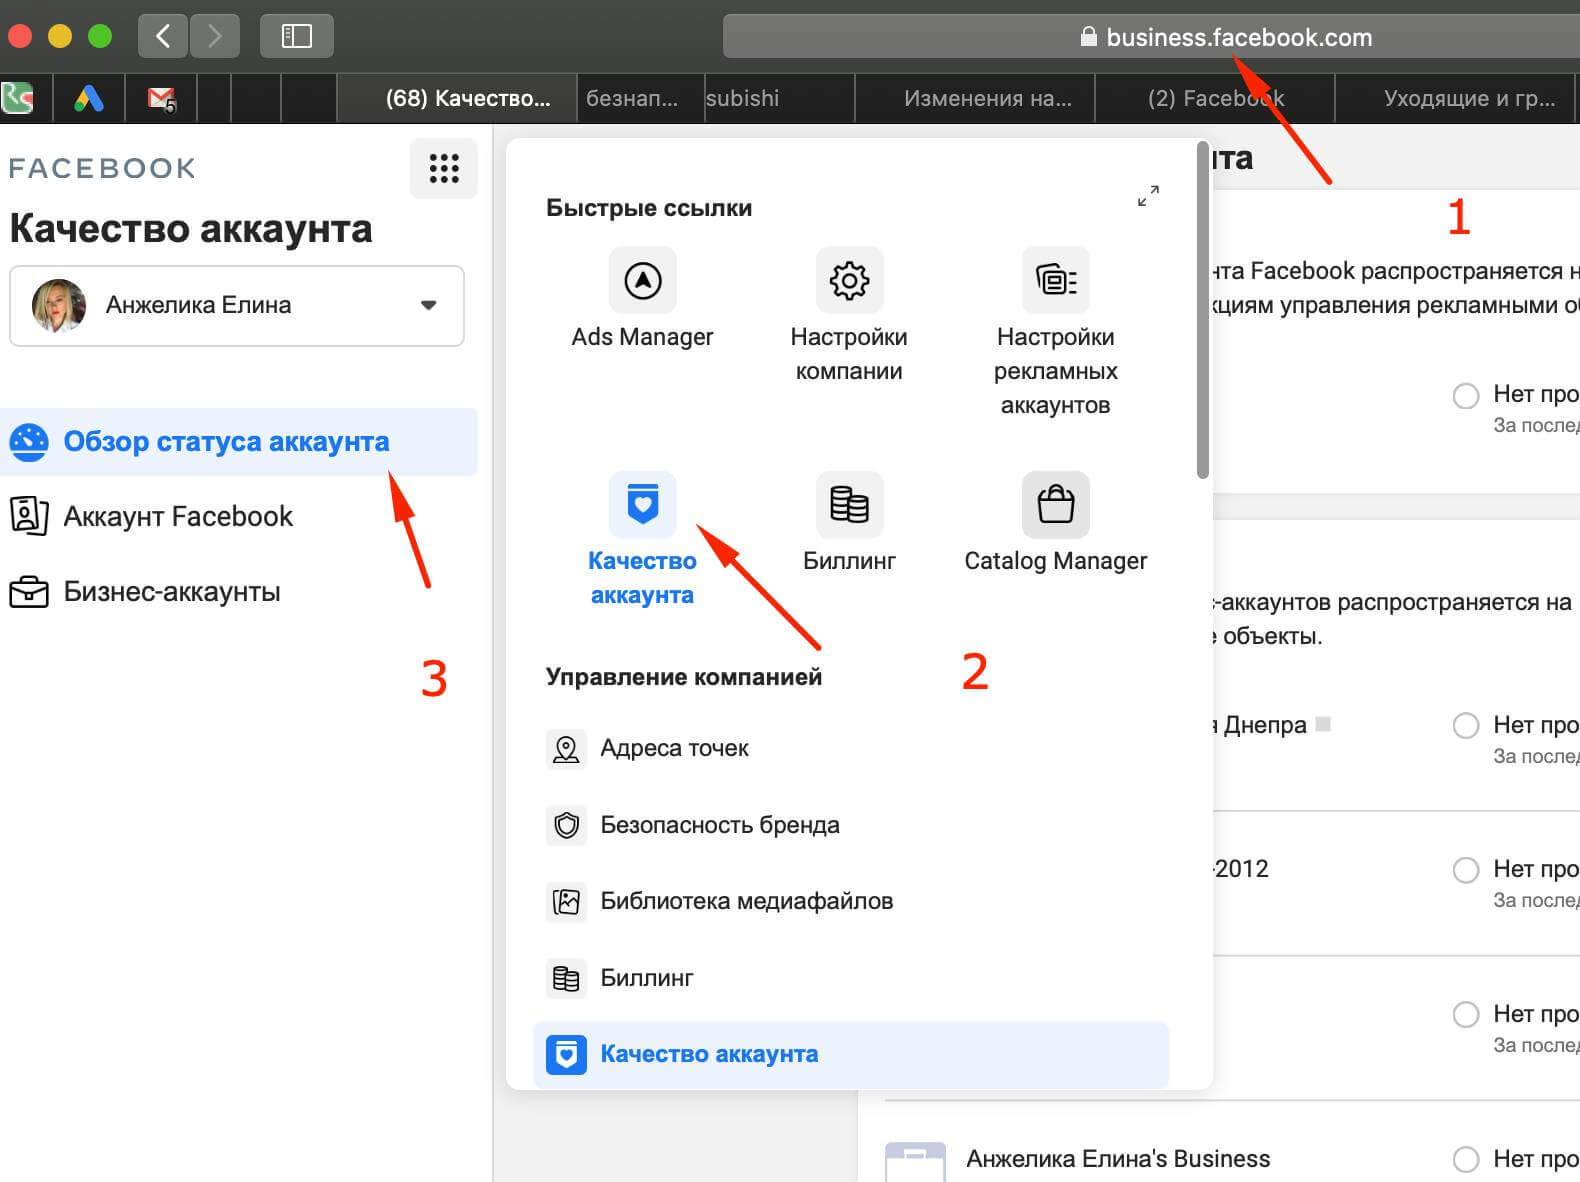The height and width of the screenshot is (1182, 1580).
Task: Click the Адреса точек location icon
Action: tap(566, 748)
